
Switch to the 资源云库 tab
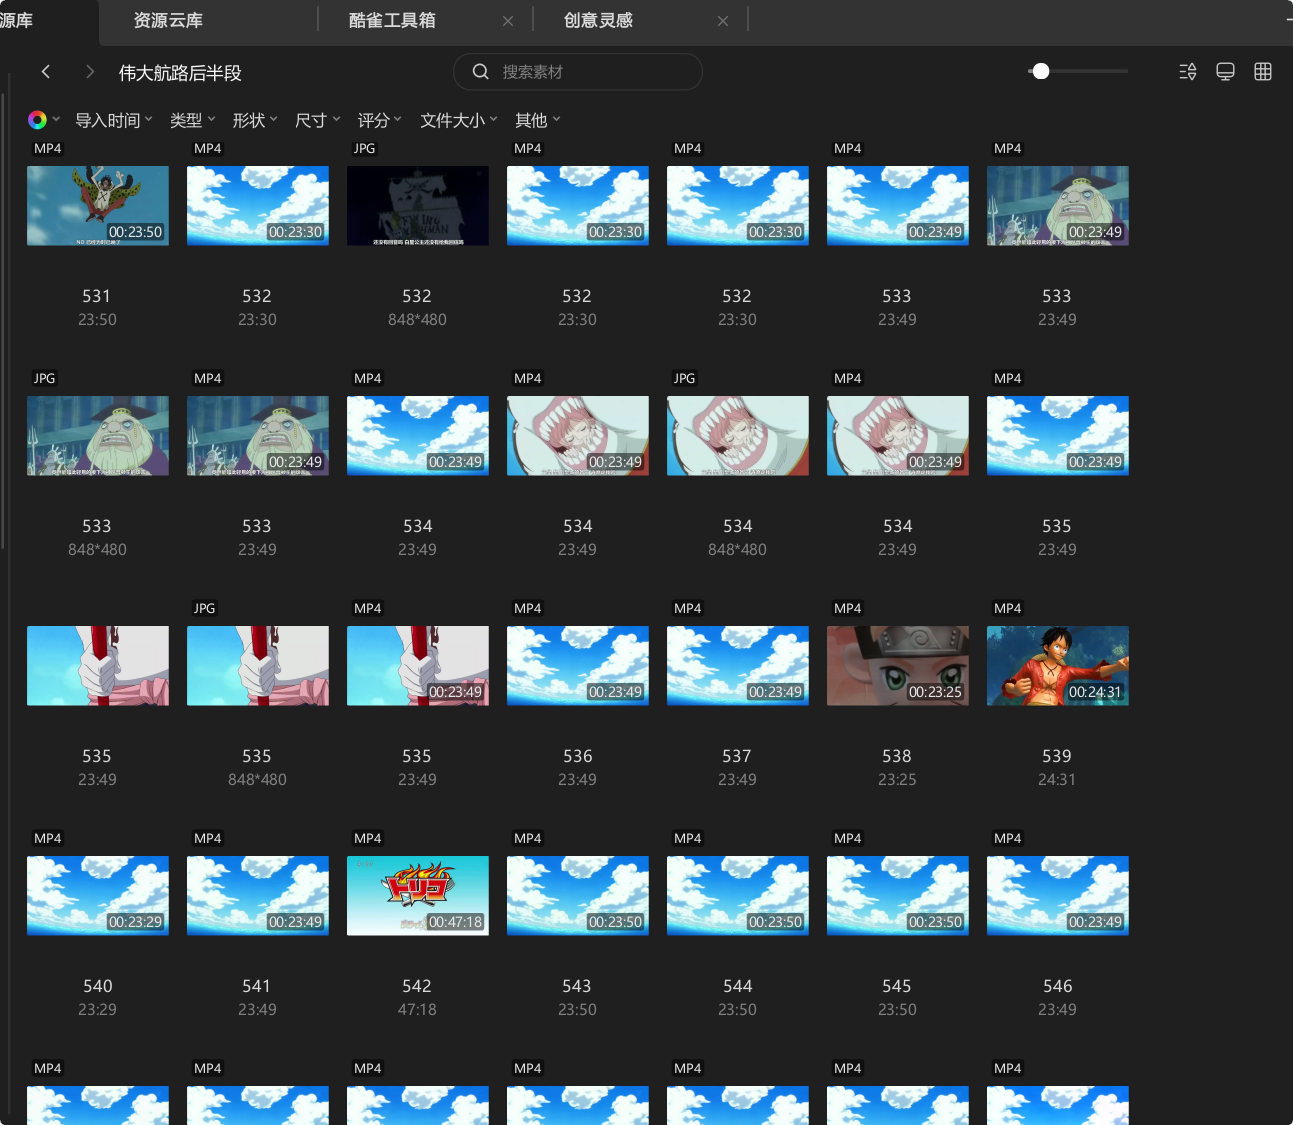coord(168,20)
